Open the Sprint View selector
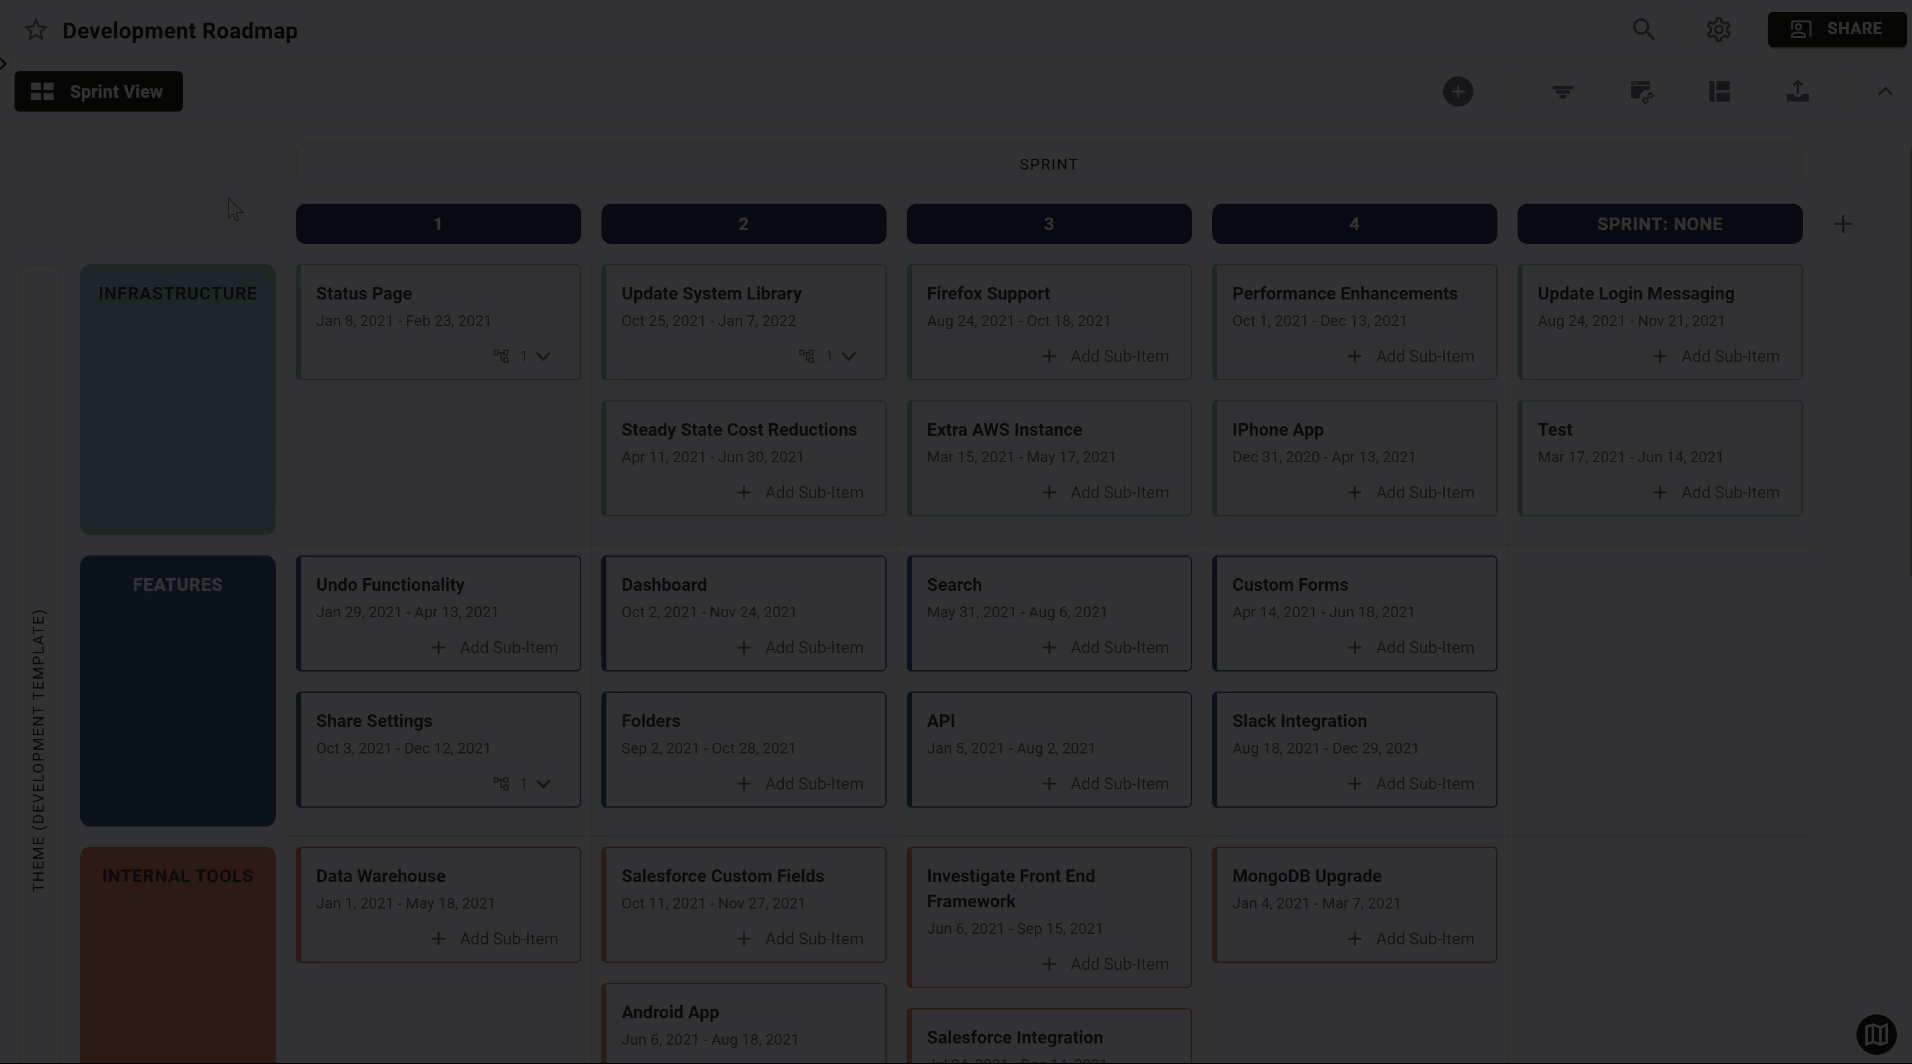Viewport: 1912px width, 1064px height. pyautogui.click(x=98, y=92)
